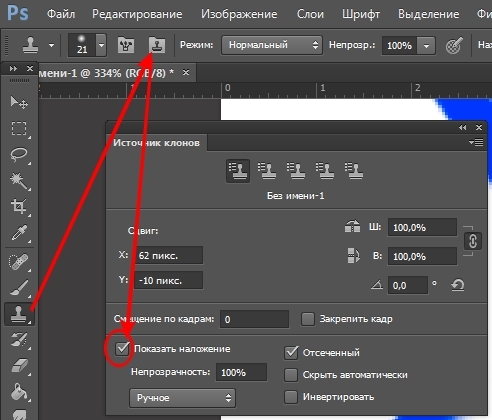
Task: Select the Magic Wand tool
Action: [19, 180]
